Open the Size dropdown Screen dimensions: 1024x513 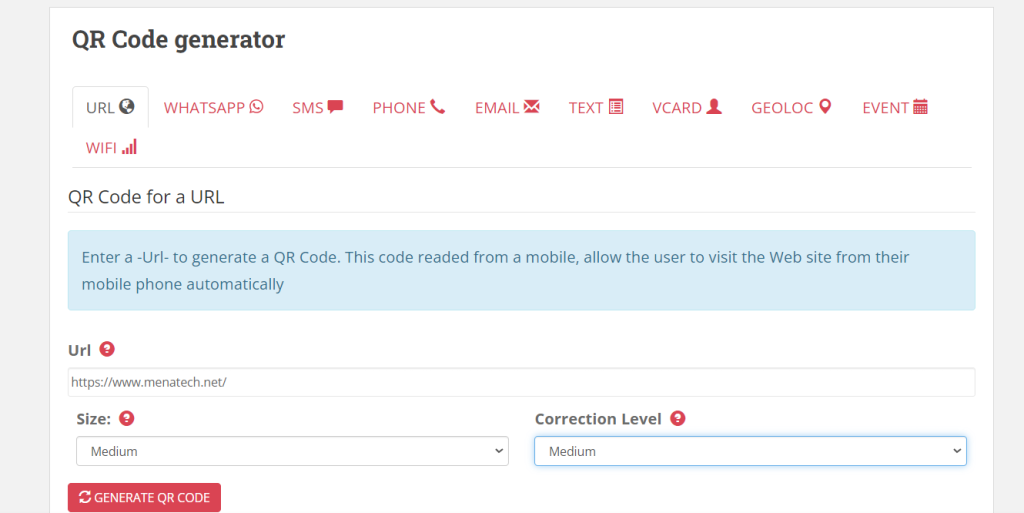point(292,451)
